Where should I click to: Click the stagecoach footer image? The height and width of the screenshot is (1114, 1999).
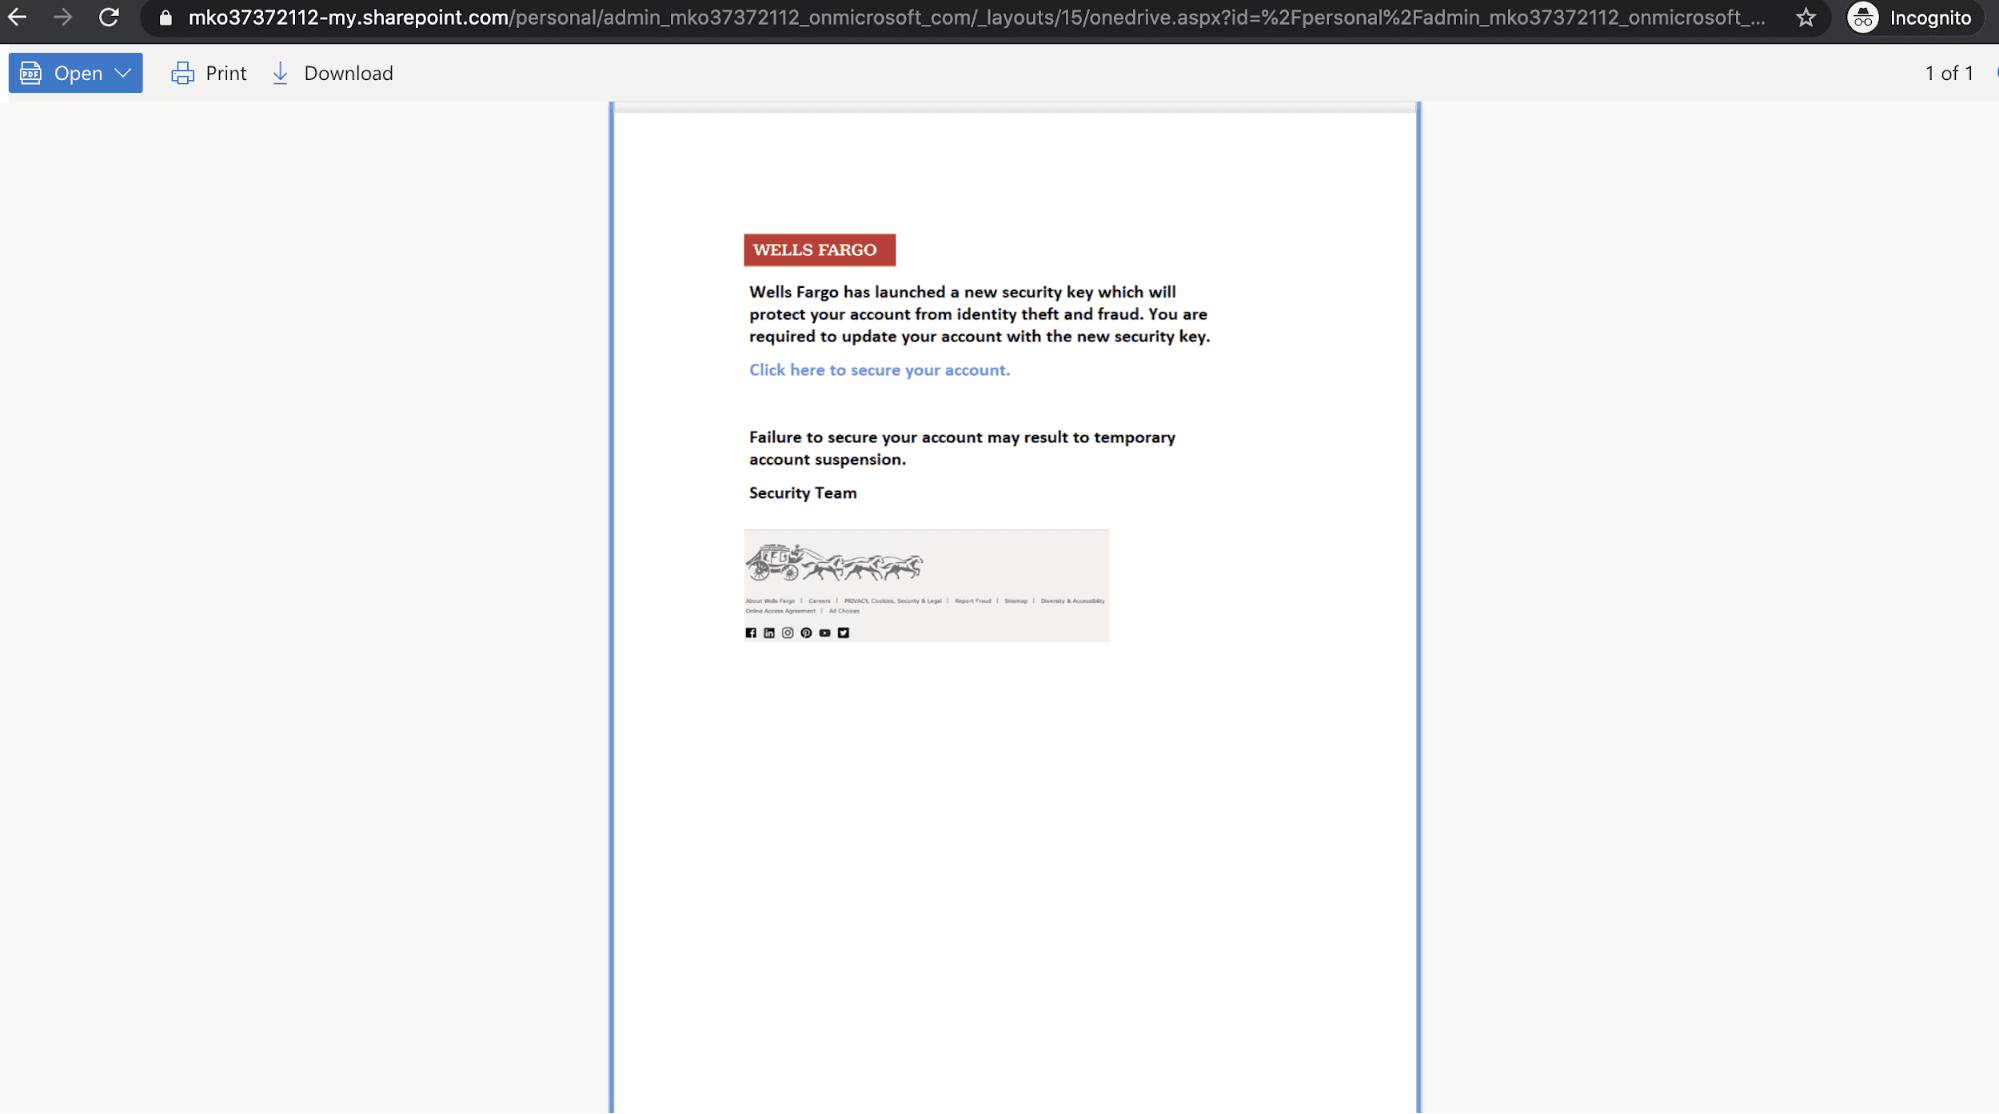click(835, 563)
